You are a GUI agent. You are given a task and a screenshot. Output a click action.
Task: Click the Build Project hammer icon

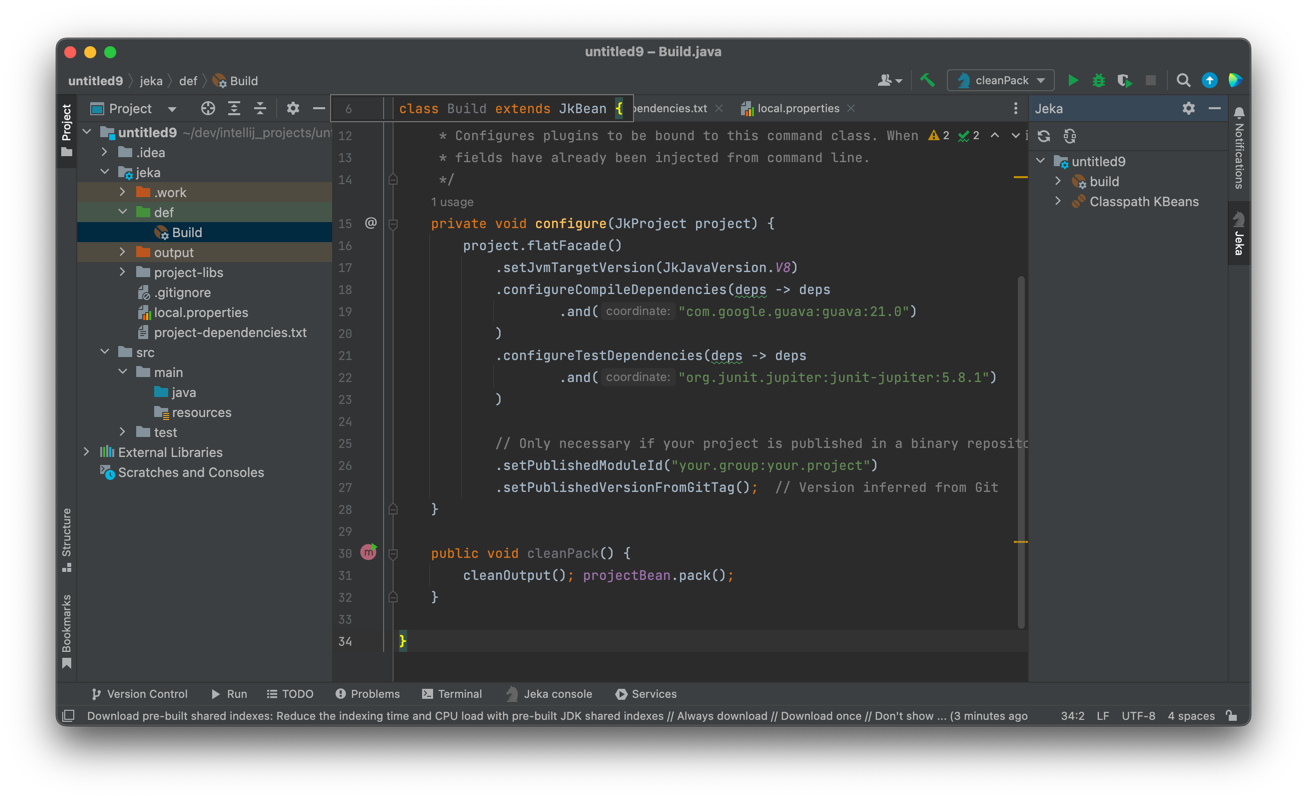[x=928, y=80]
